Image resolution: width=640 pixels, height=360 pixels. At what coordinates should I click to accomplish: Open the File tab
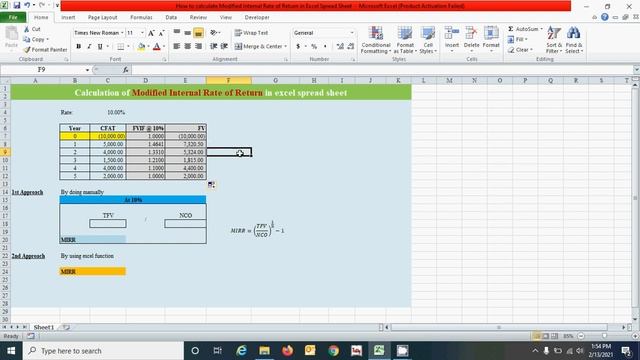(x=13, y=18)
